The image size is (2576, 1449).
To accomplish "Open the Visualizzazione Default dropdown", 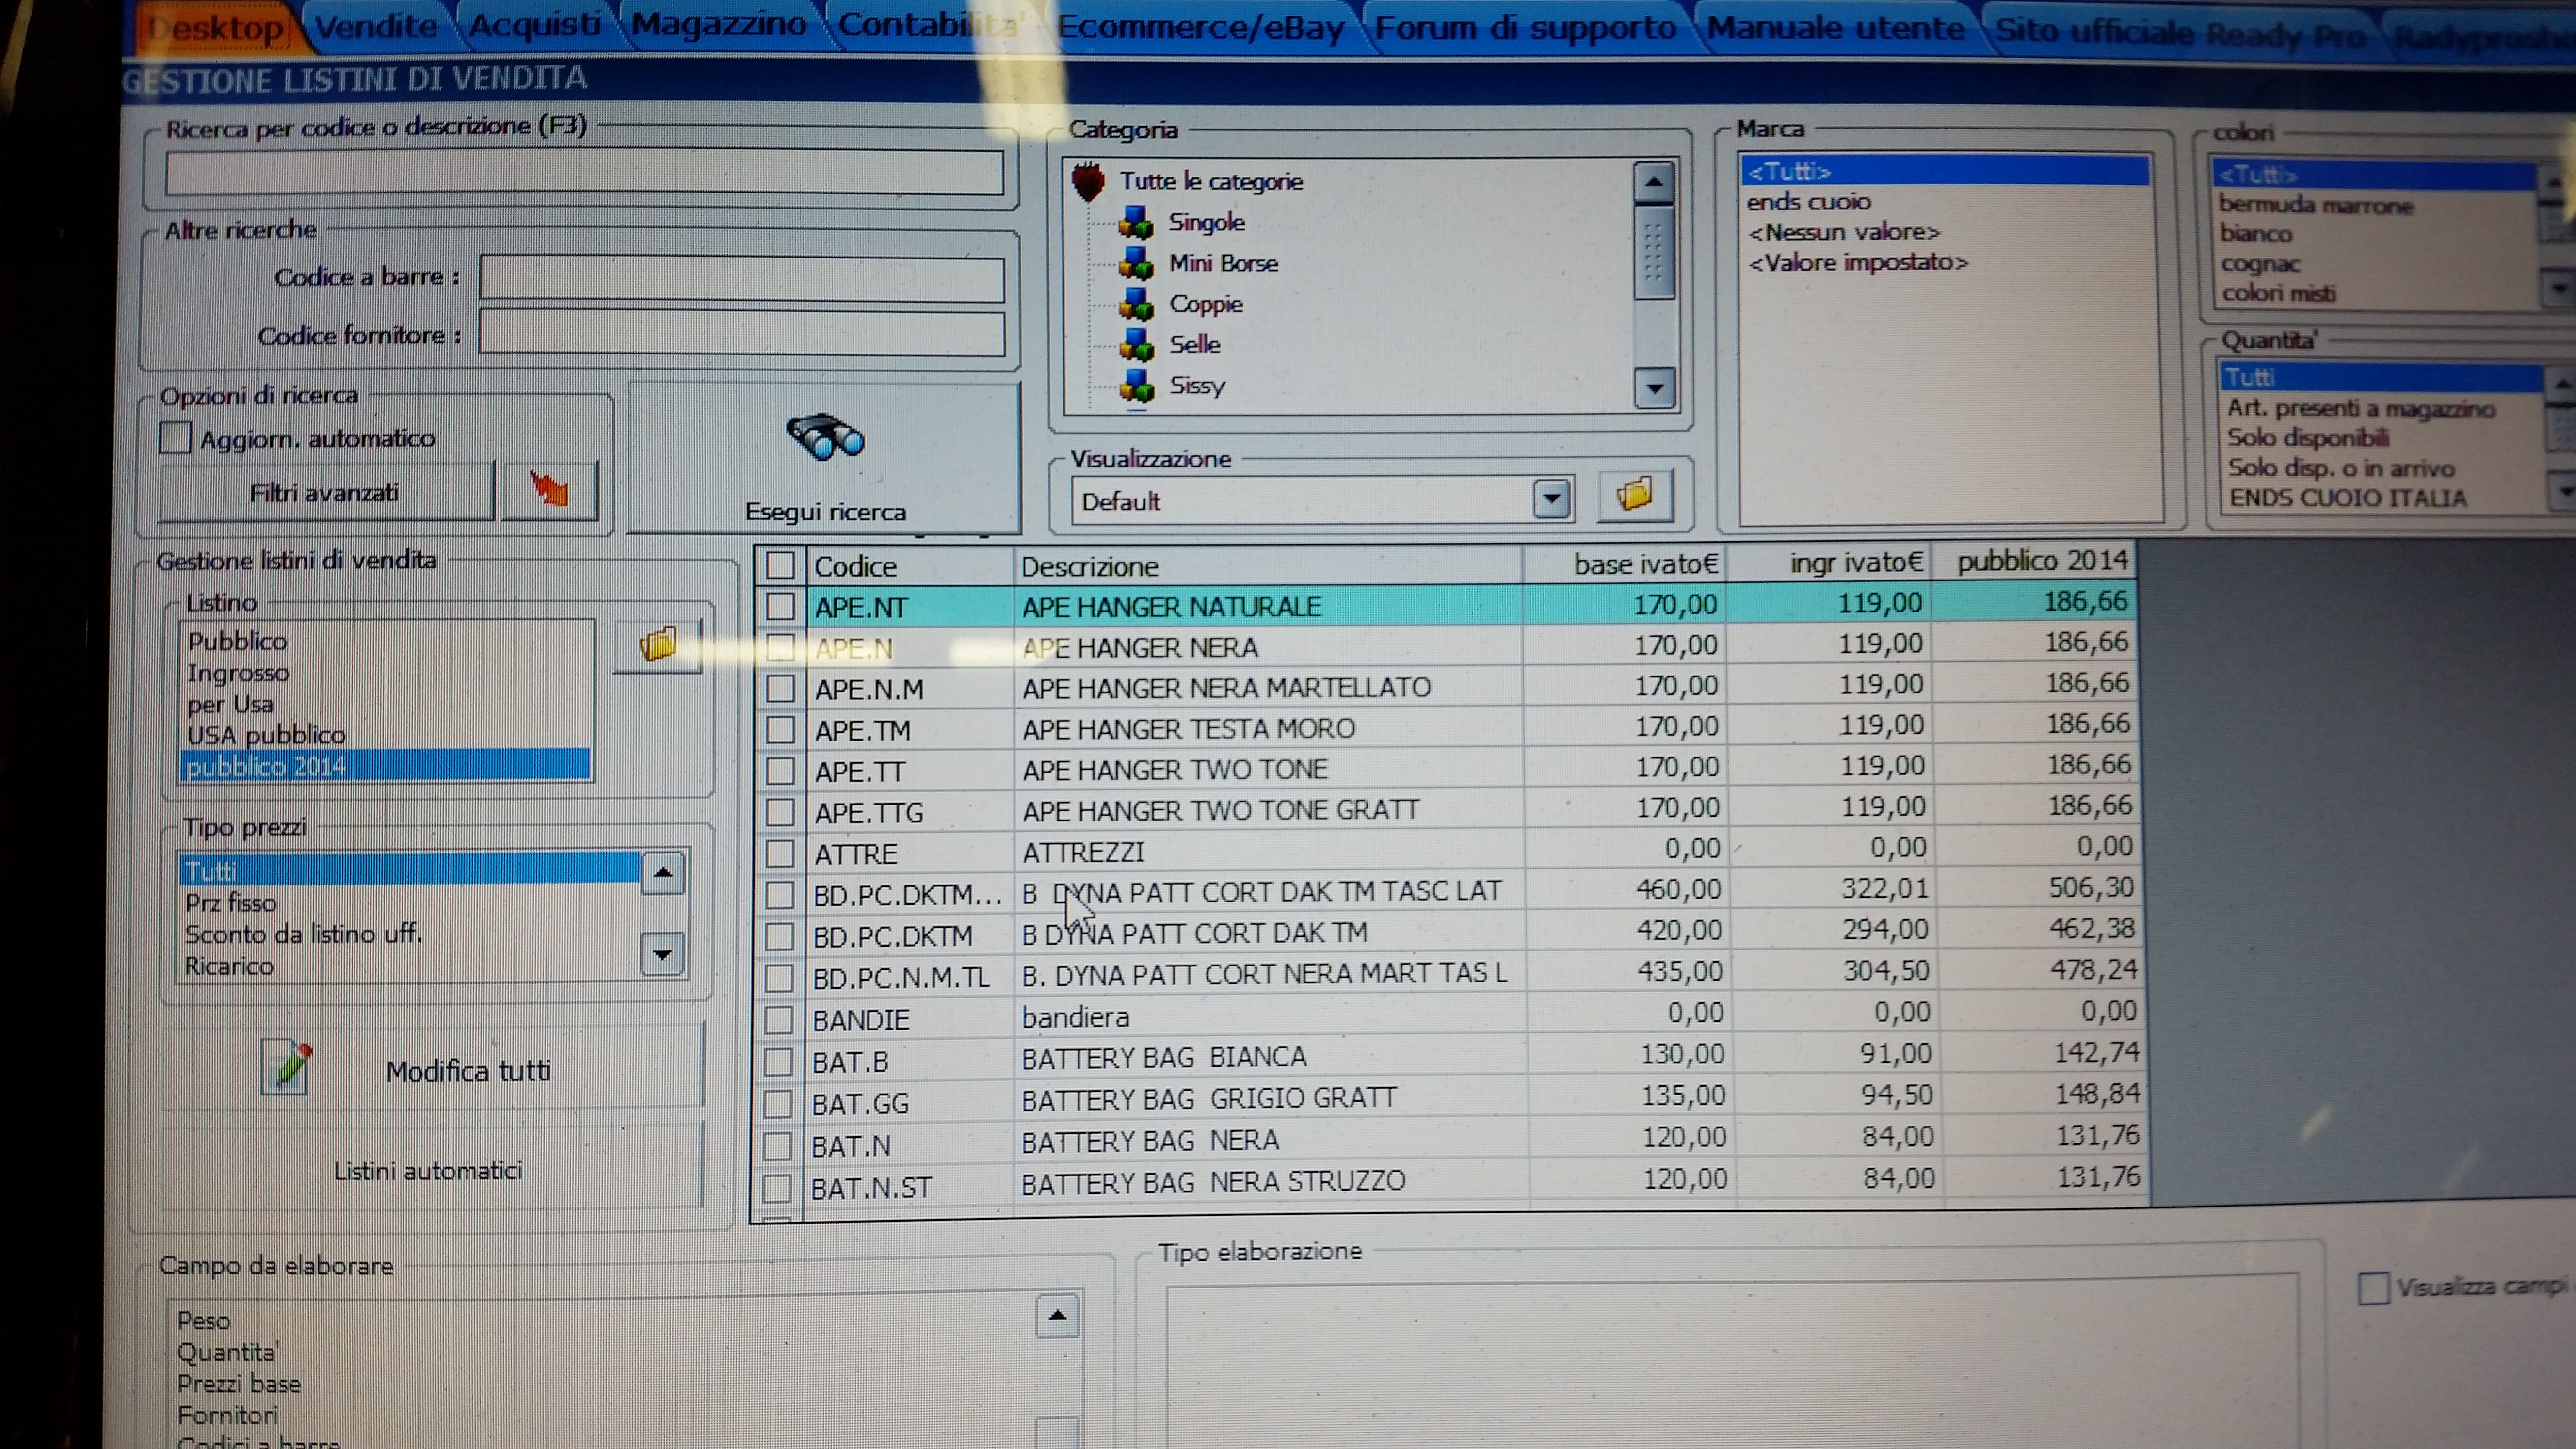I will [x=1551, y=499].
